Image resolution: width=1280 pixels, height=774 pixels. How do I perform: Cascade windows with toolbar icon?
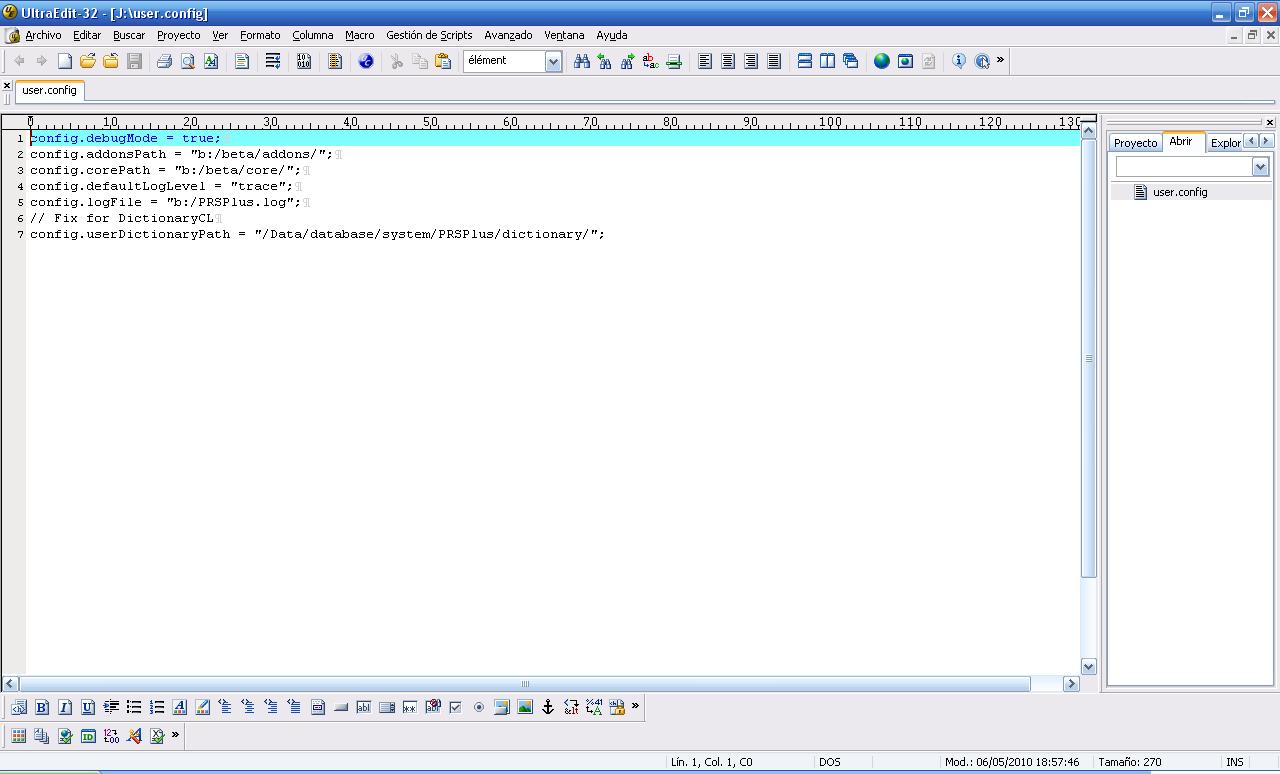851,61
